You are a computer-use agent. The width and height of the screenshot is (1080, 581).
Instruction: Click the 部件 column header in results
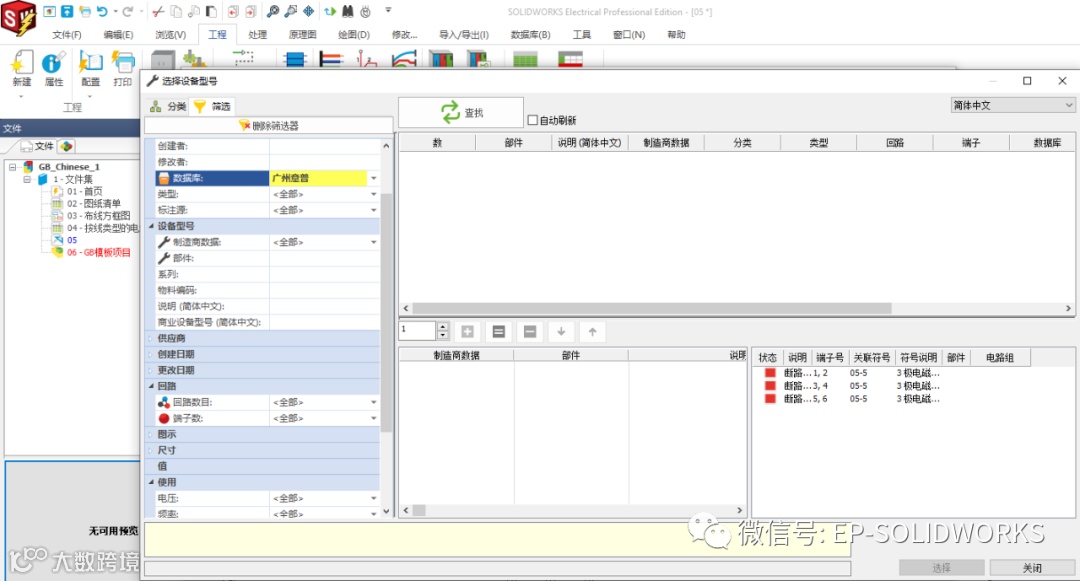(x=513, y=142)
